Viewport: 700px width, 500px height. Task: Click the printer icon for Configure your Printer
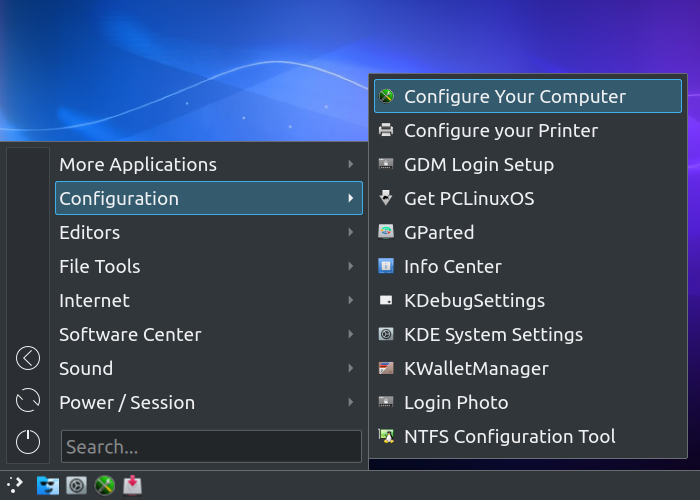[x=386, y=130]
